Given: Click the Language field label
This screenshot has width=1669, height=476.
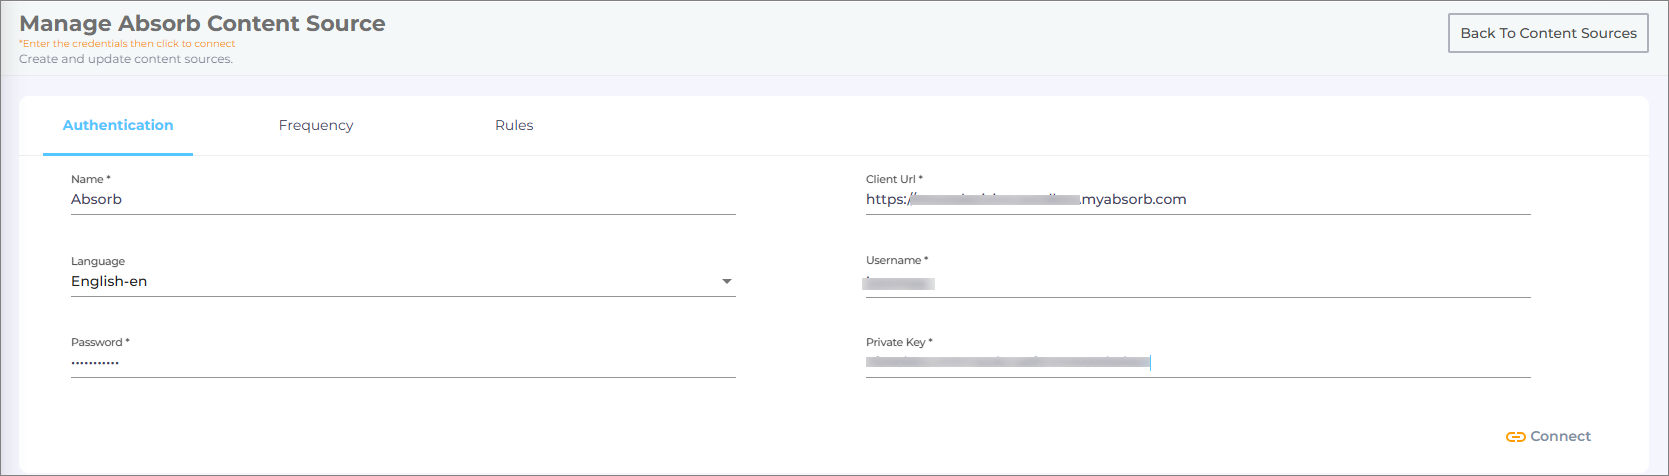Looking at the screenshot, I should coord(98,261).
